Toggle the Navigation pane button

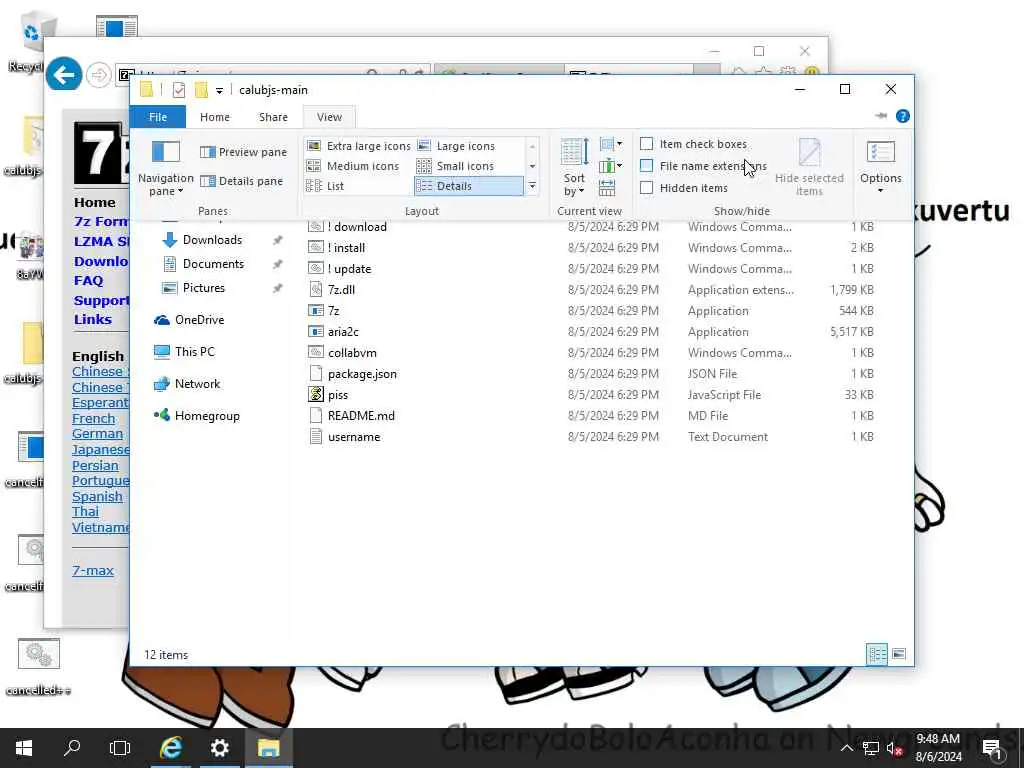165,167
